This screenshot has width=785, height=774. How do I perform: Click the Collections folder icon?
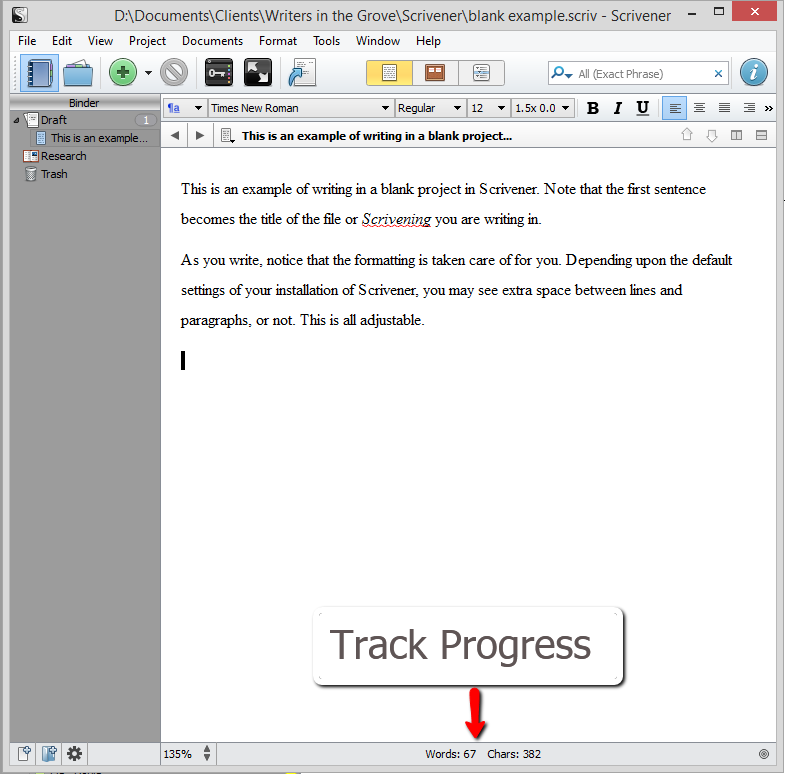pos(80,73)
